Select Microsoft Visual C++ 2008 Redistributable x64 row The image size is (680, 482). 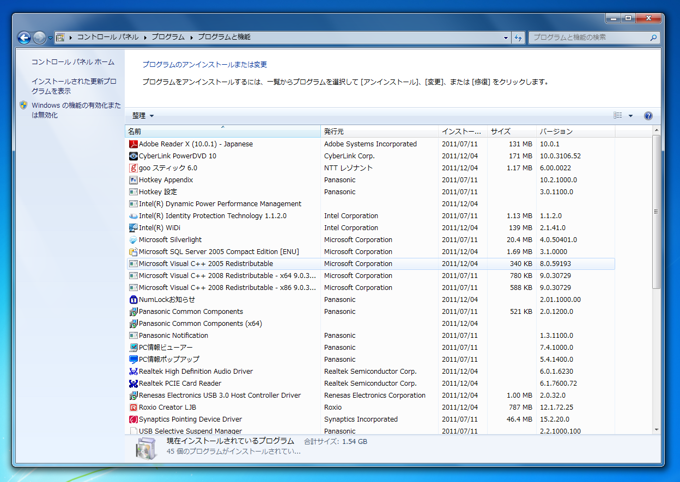coord(371,275)
